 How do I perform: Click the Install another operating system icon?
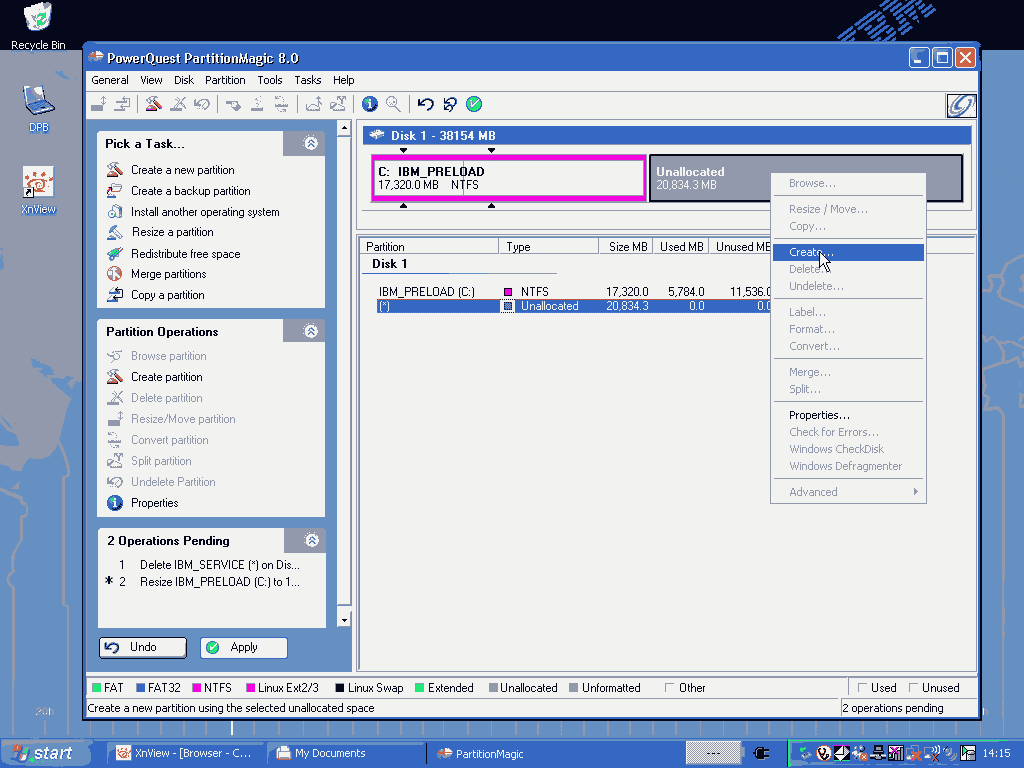point(114,212)
